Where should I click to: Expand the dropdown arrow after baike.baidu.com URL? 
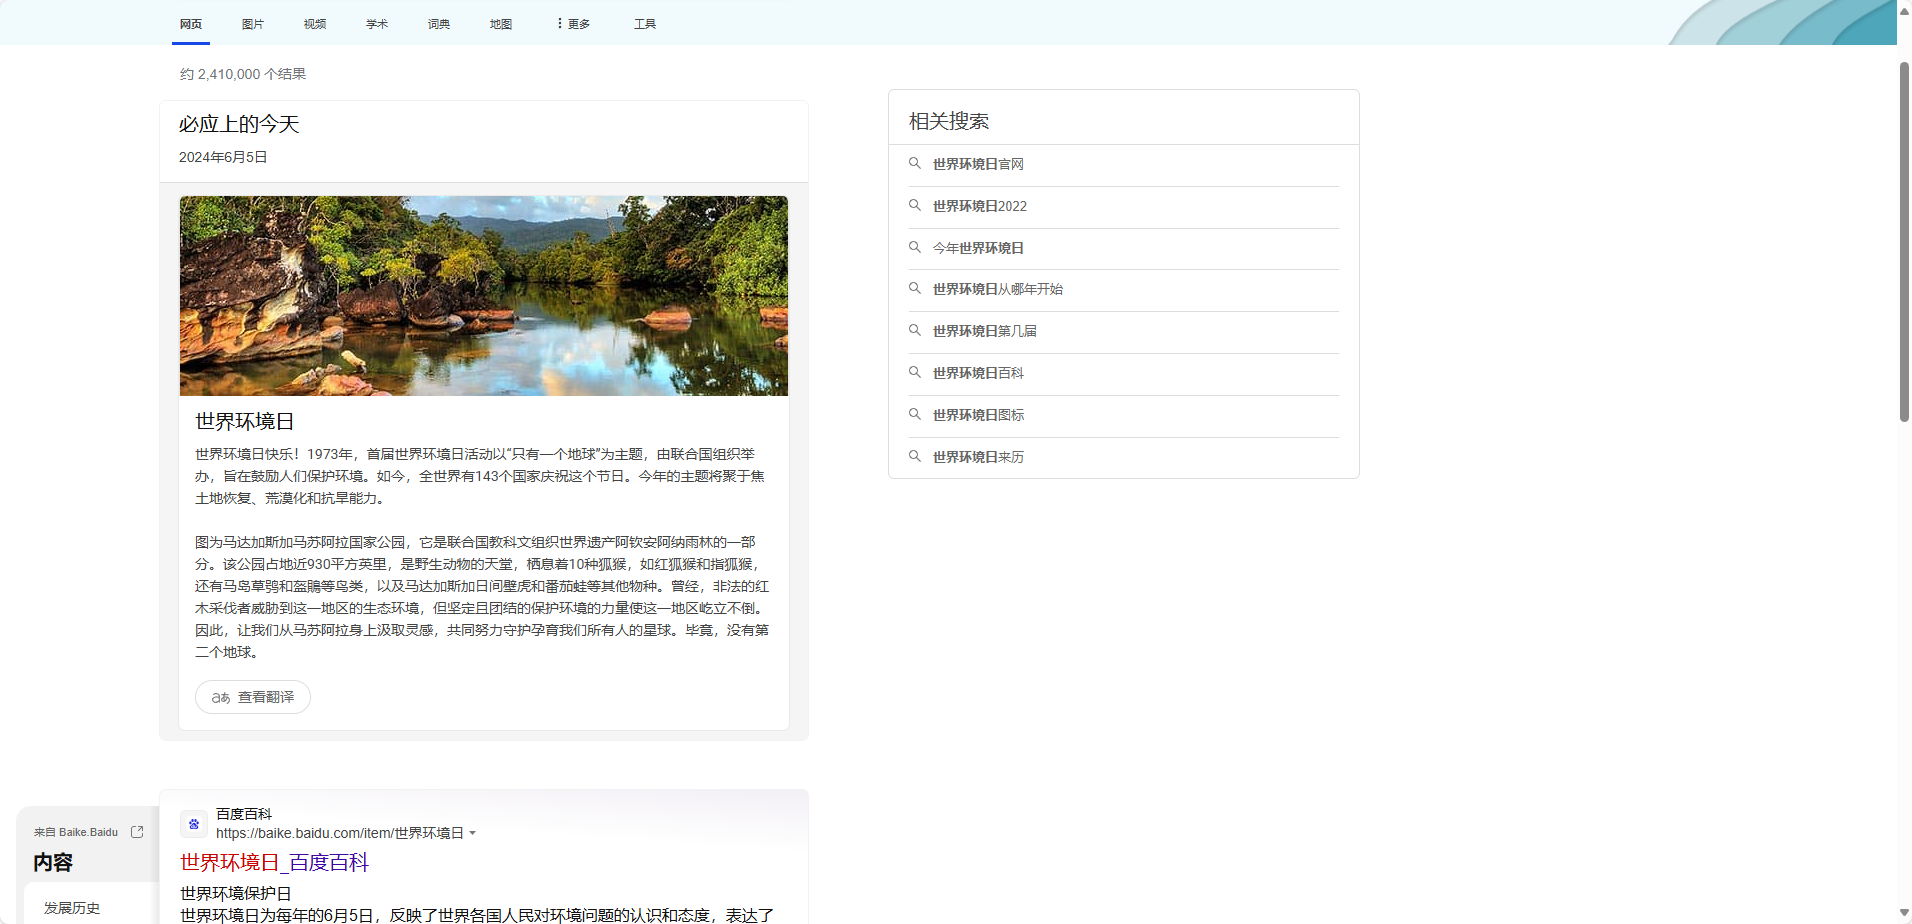tap(473, 833)
